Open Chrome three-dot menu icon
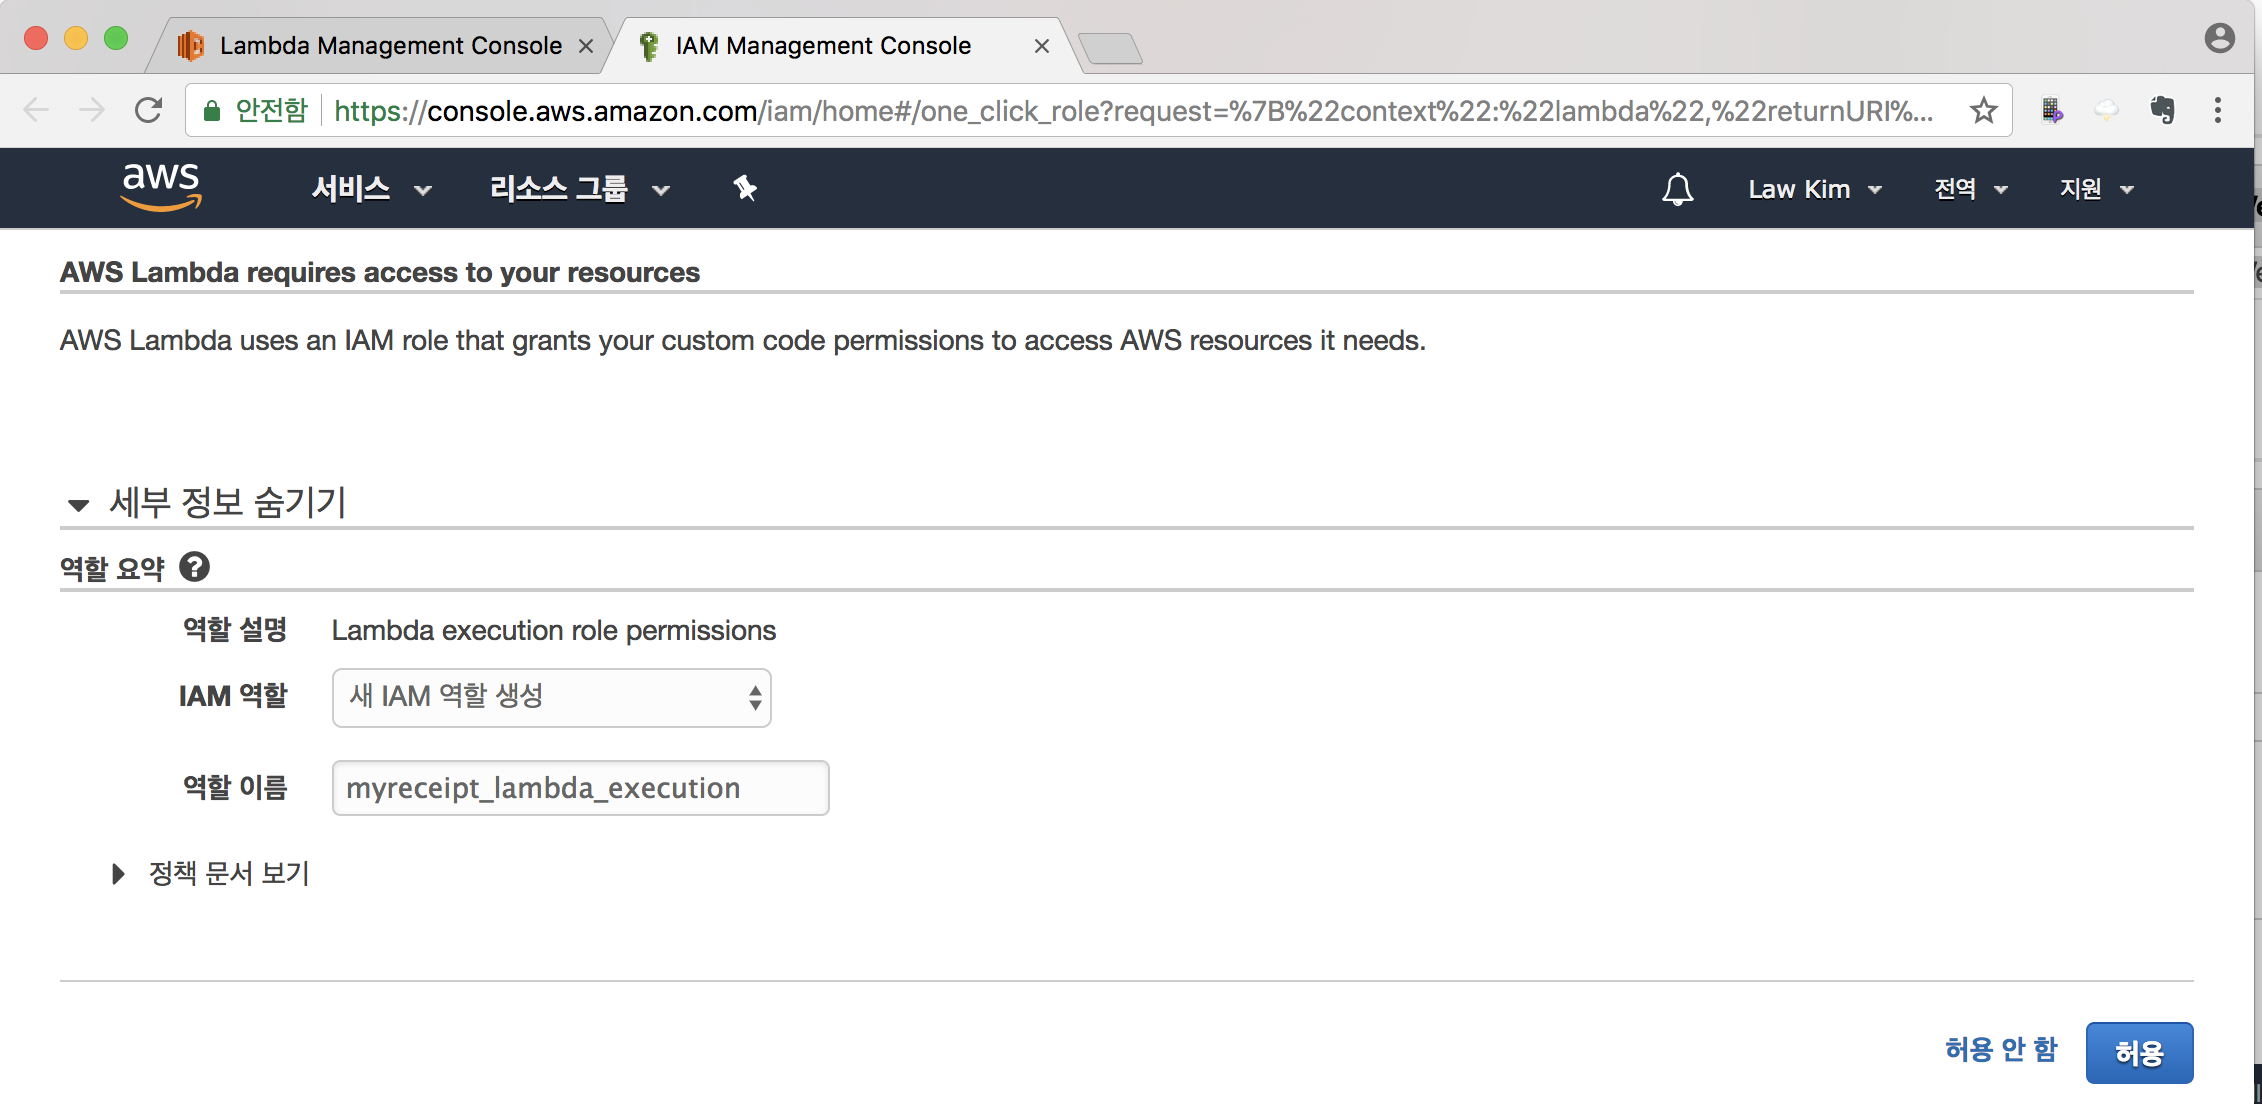Image resolution: width=2262 pixels, height=1104 pixels. pyautogui.click(x=2218, y=110)
